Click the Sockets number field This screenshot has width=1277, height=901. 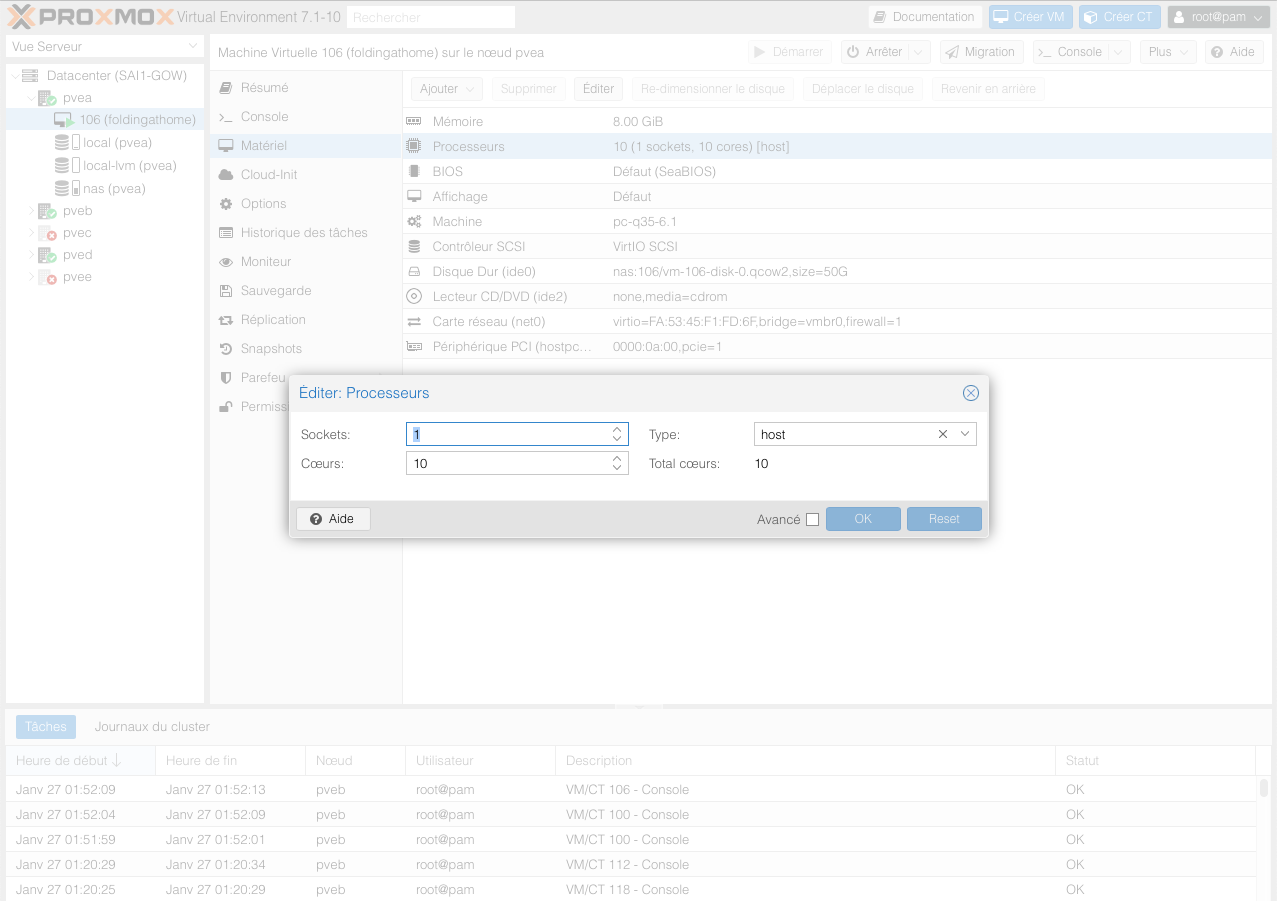tap(507, 434)
